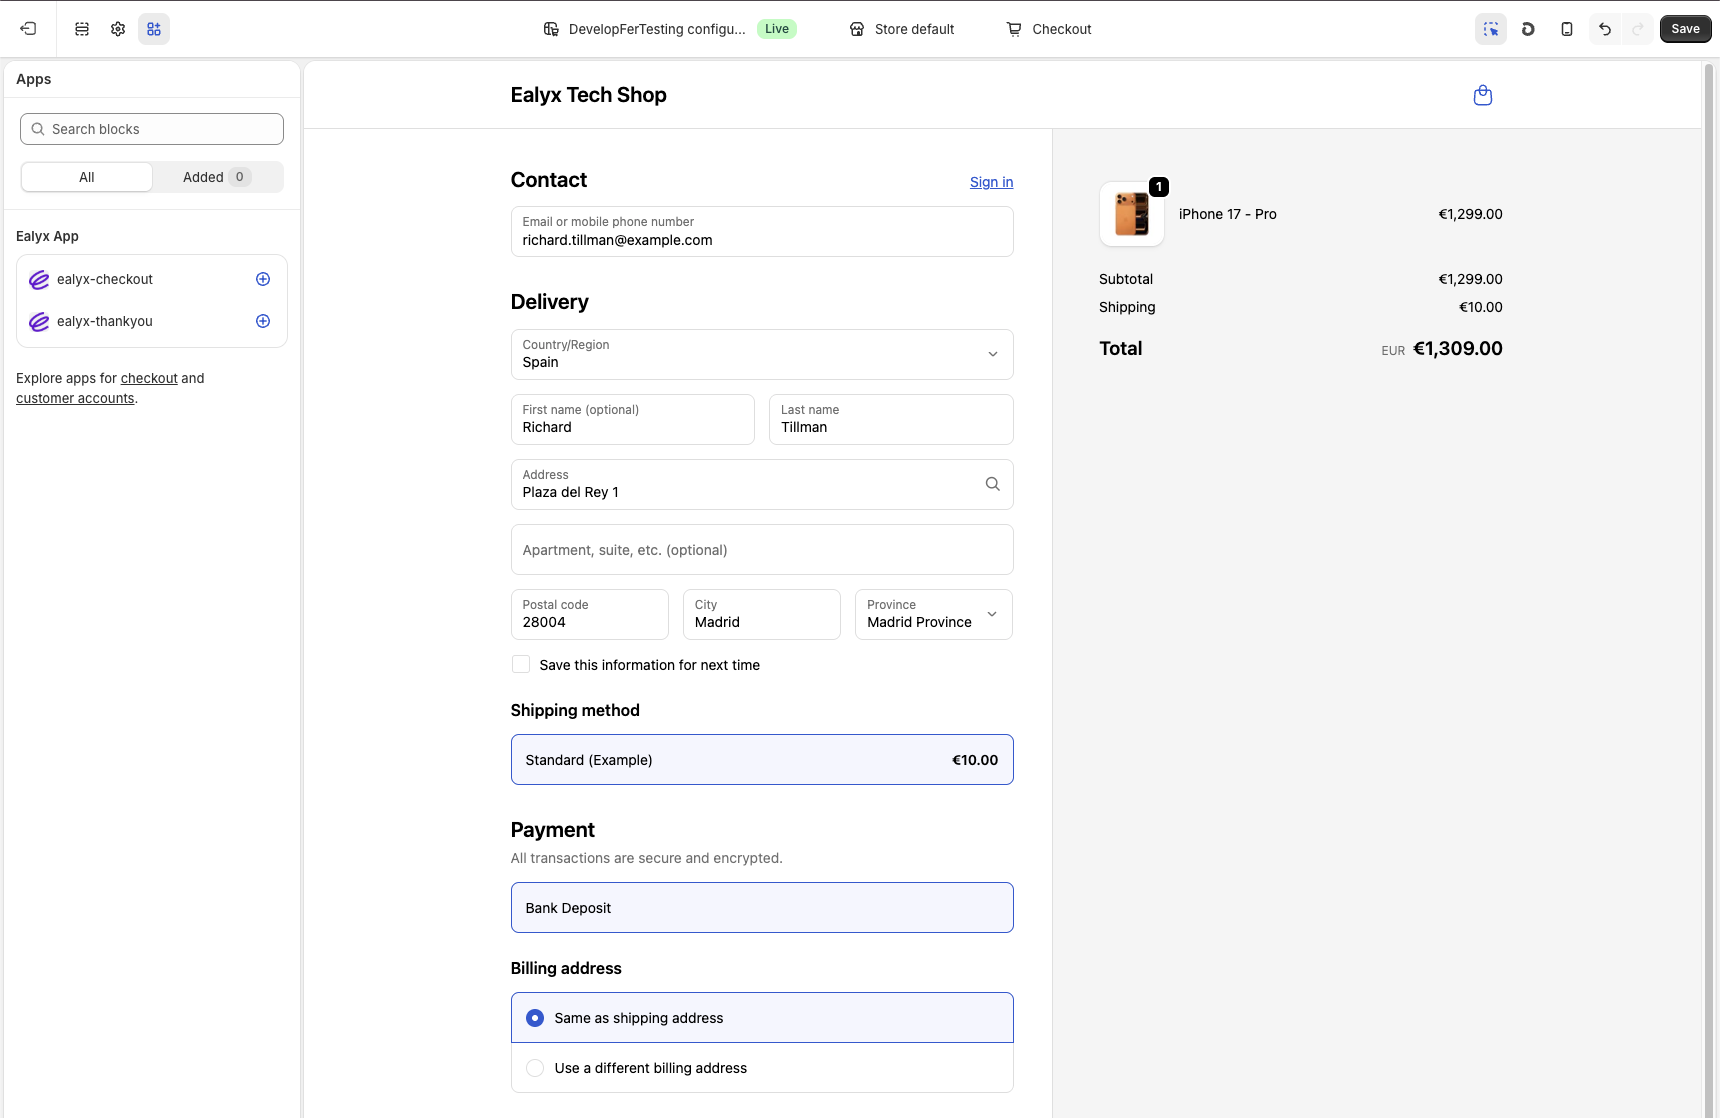Check Save this information for next time
This screenshot has width=1720, height=1118.
pos(521,665)
